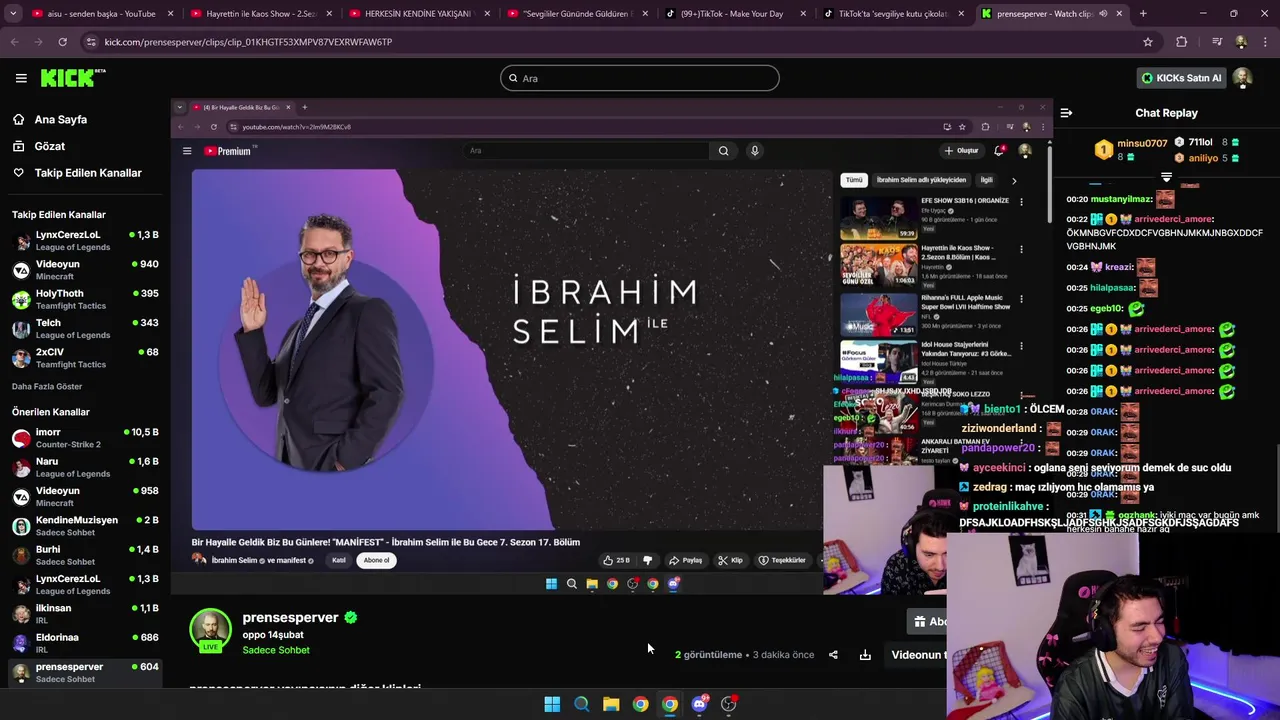Switch to the Hayrettin ile Kaos Show tab

pyautogui.click(x=261, y=14)
